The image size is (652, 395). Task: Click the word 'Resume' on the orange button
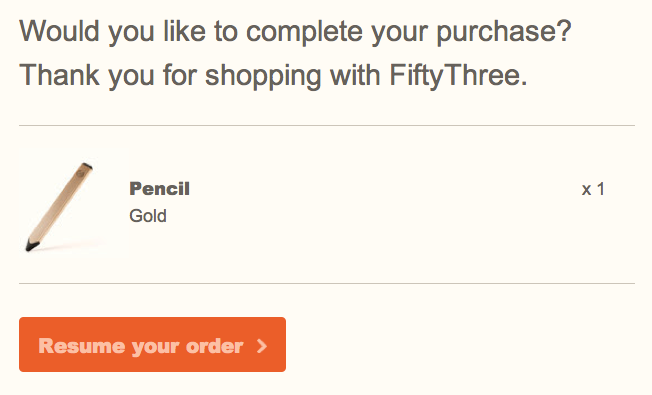coord(82,346)
